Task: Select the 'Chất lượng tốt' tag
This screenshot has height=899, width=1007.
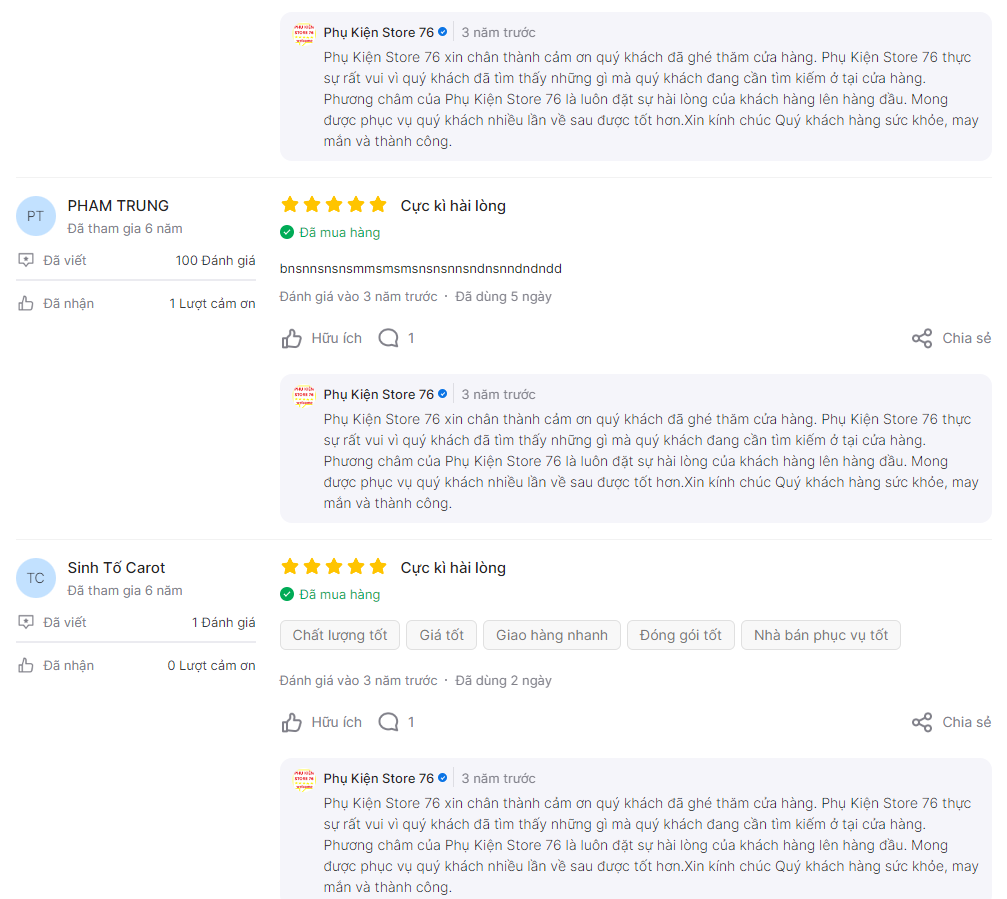Action: pos(340,635)
